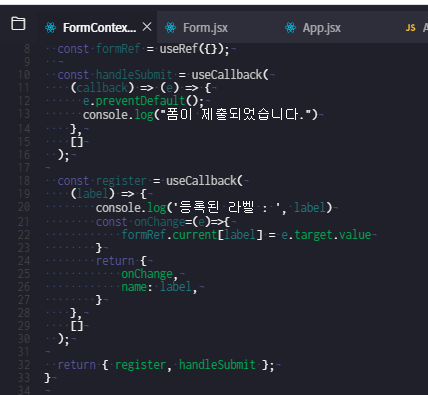Screen dimensions: 428x395
Task: Click the React icon on Form.jsx tab
Action: pyautogui.click(x=171, y=28)
